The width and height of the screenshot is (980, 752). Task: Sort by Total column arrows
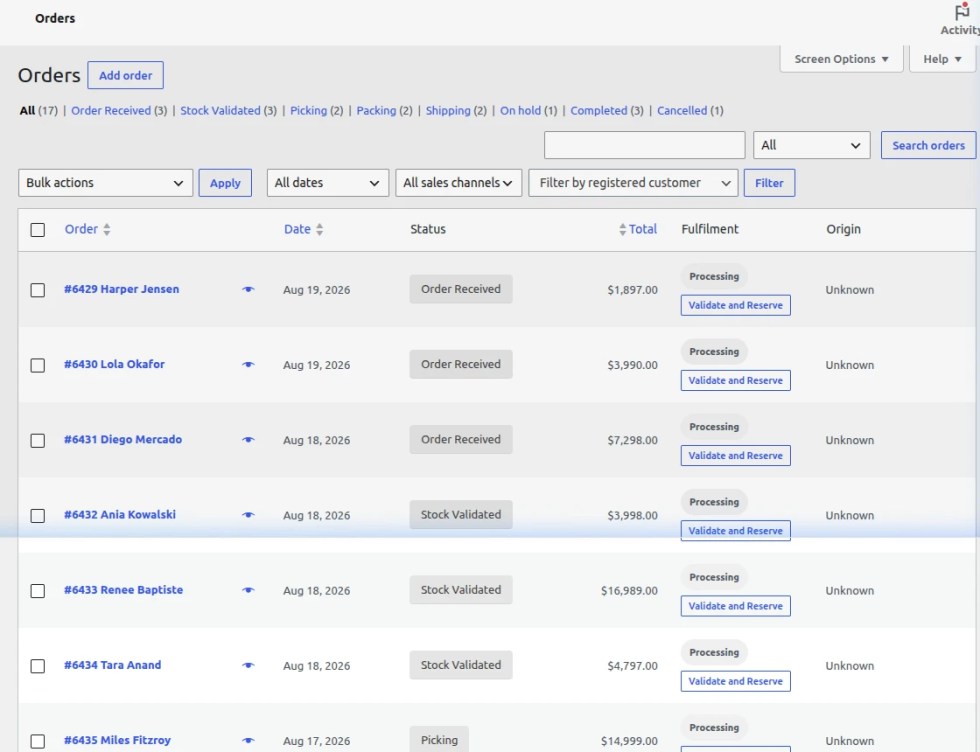[x=622, y=229]
